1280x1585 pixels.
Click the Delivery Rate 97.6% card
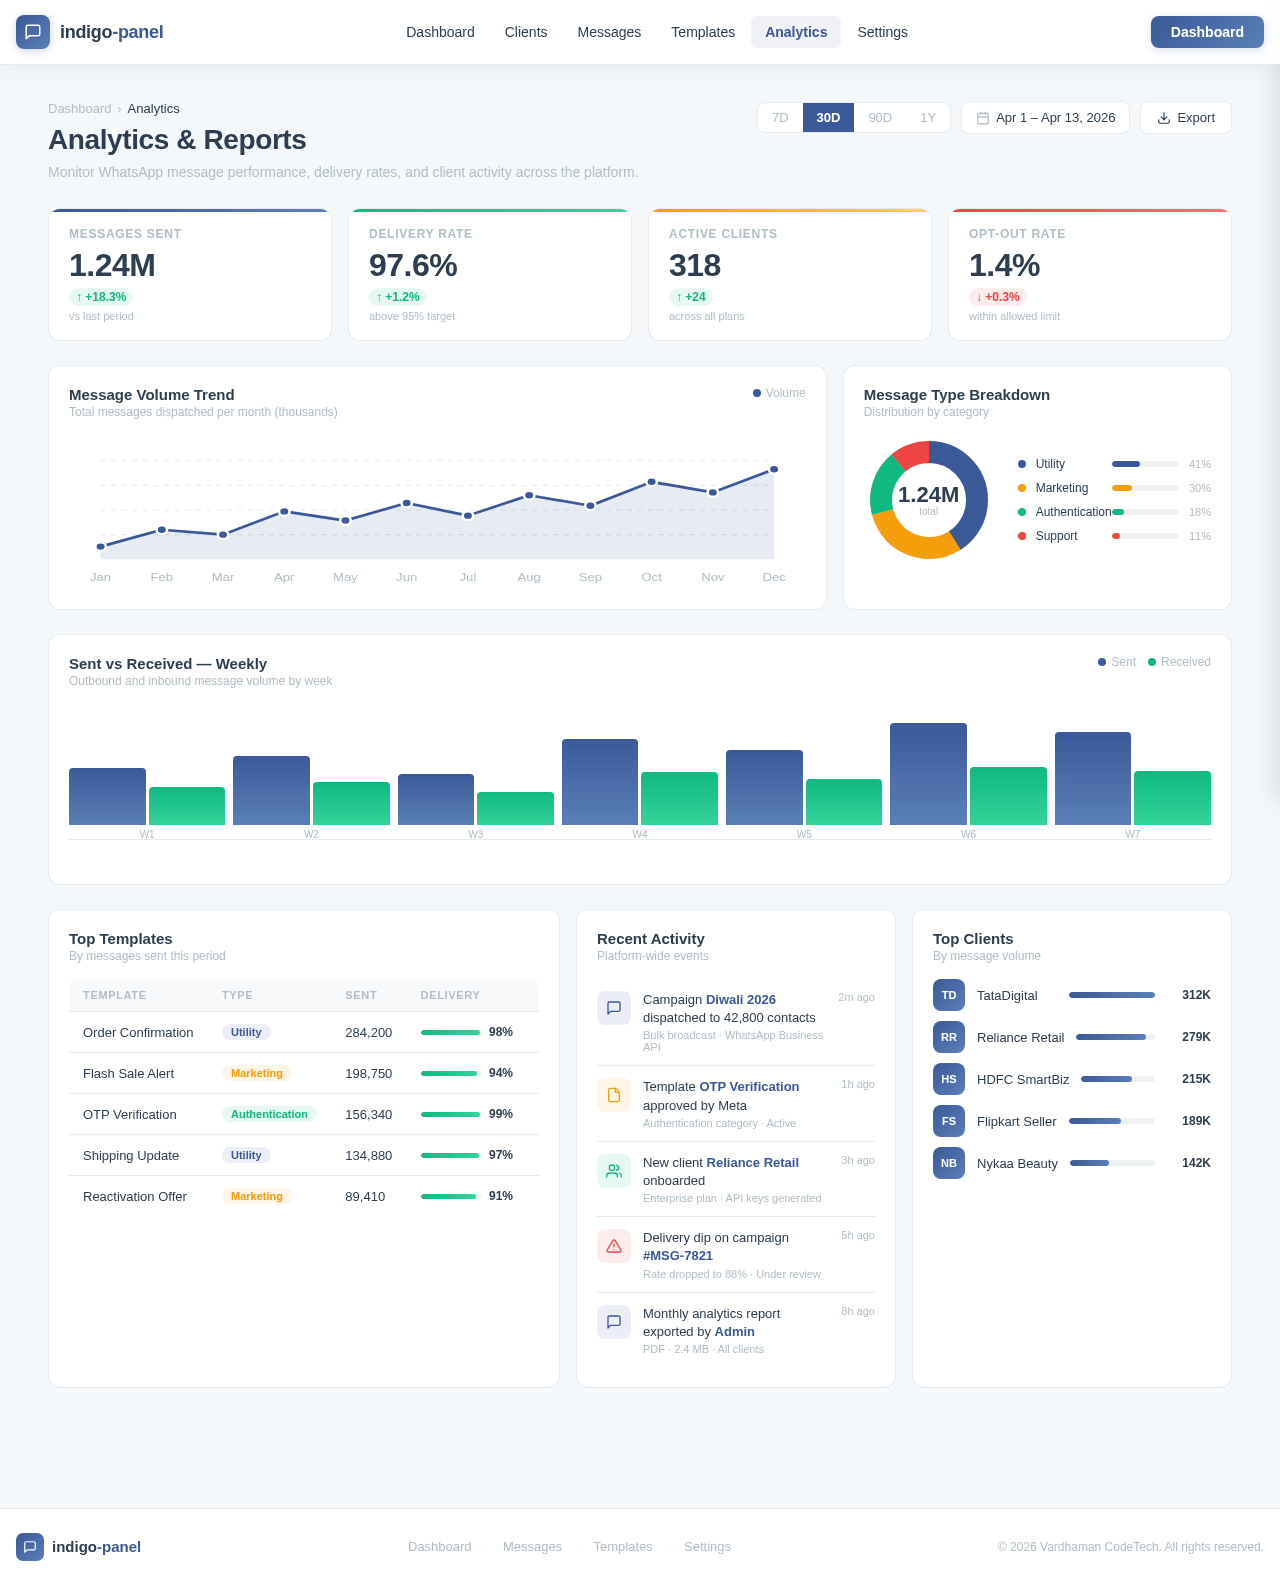point(490,275)
